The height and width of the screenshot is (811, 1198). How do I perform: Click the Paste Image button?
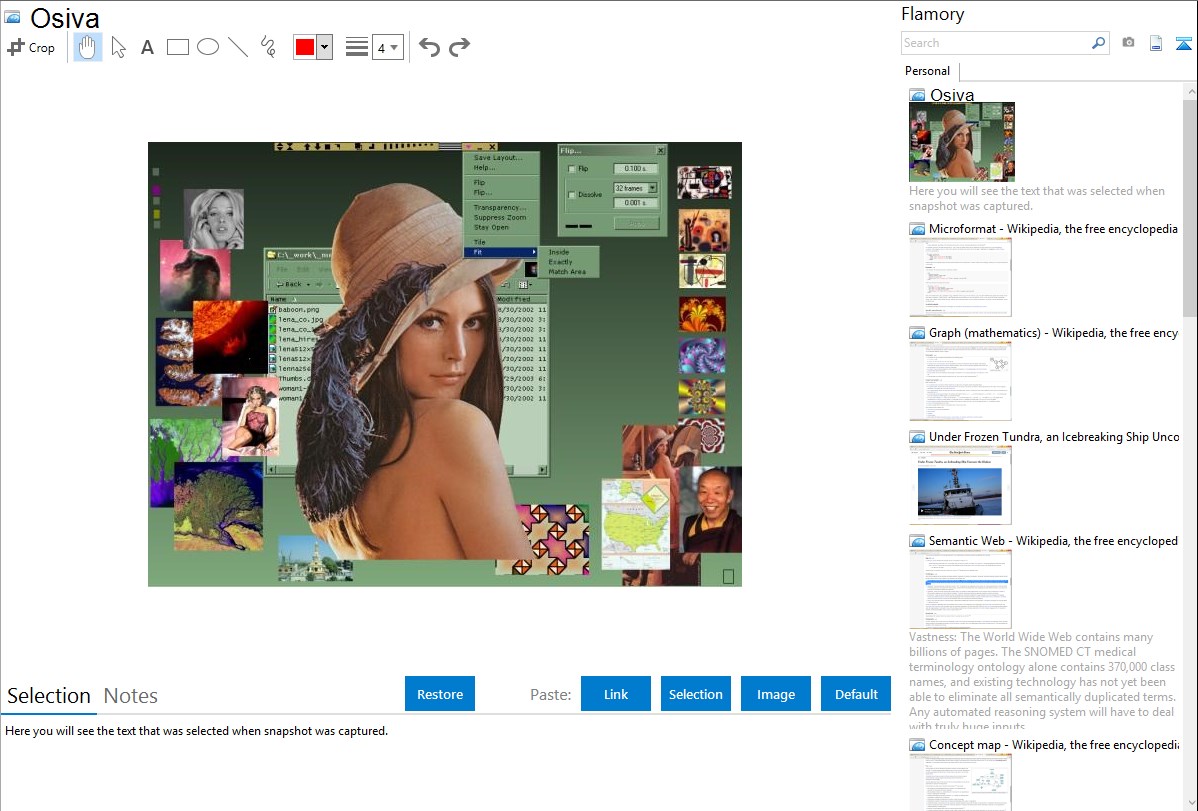[x=775, y=694]
